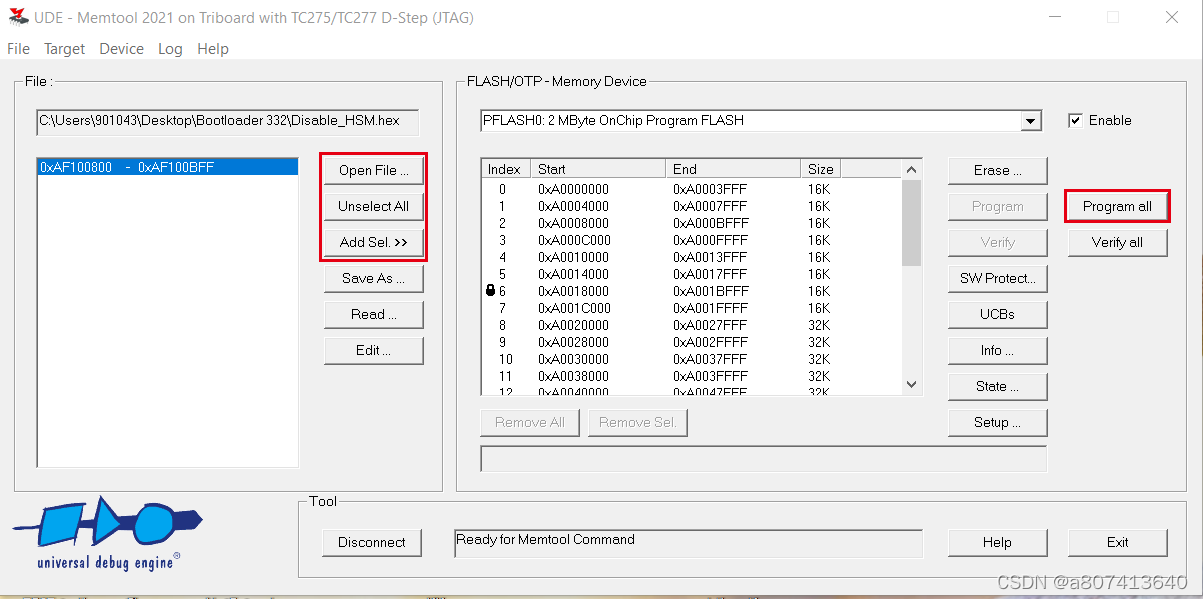Open the PFLASH0 memory device dropdown

tap(1031, 121)
